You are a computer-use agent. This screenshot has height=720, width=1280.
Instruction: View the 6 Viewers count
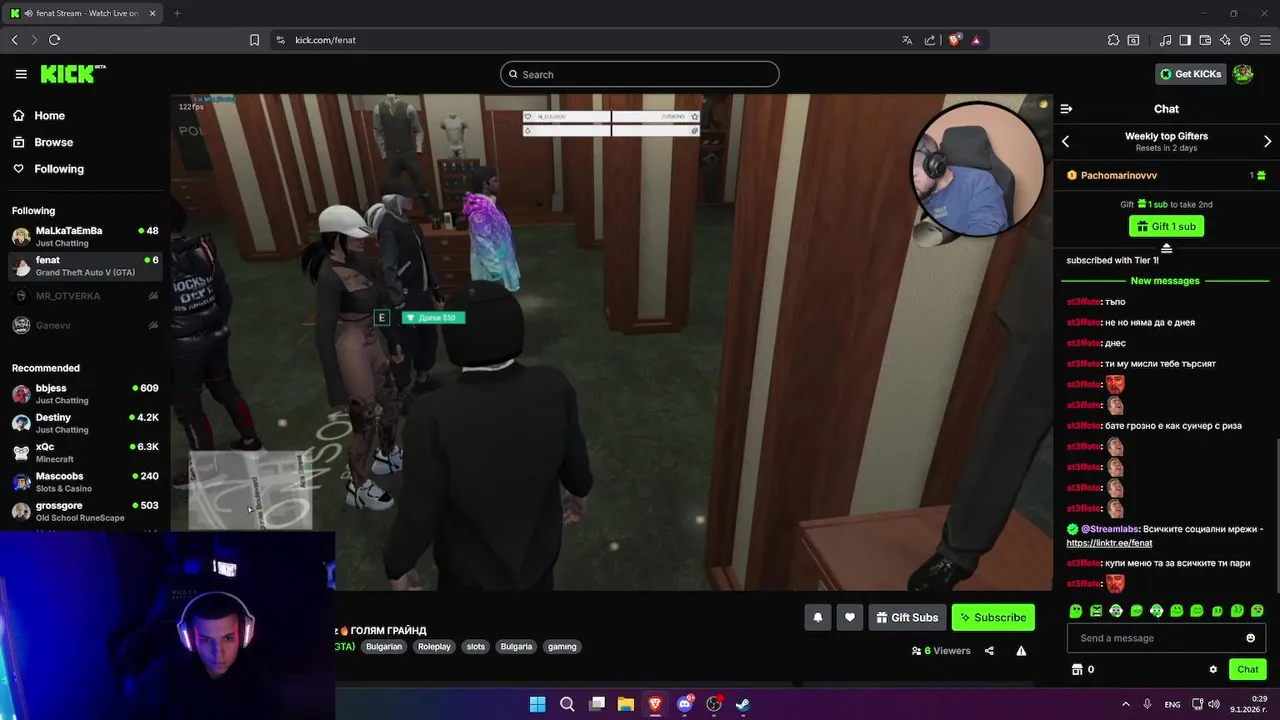[941, 651]
